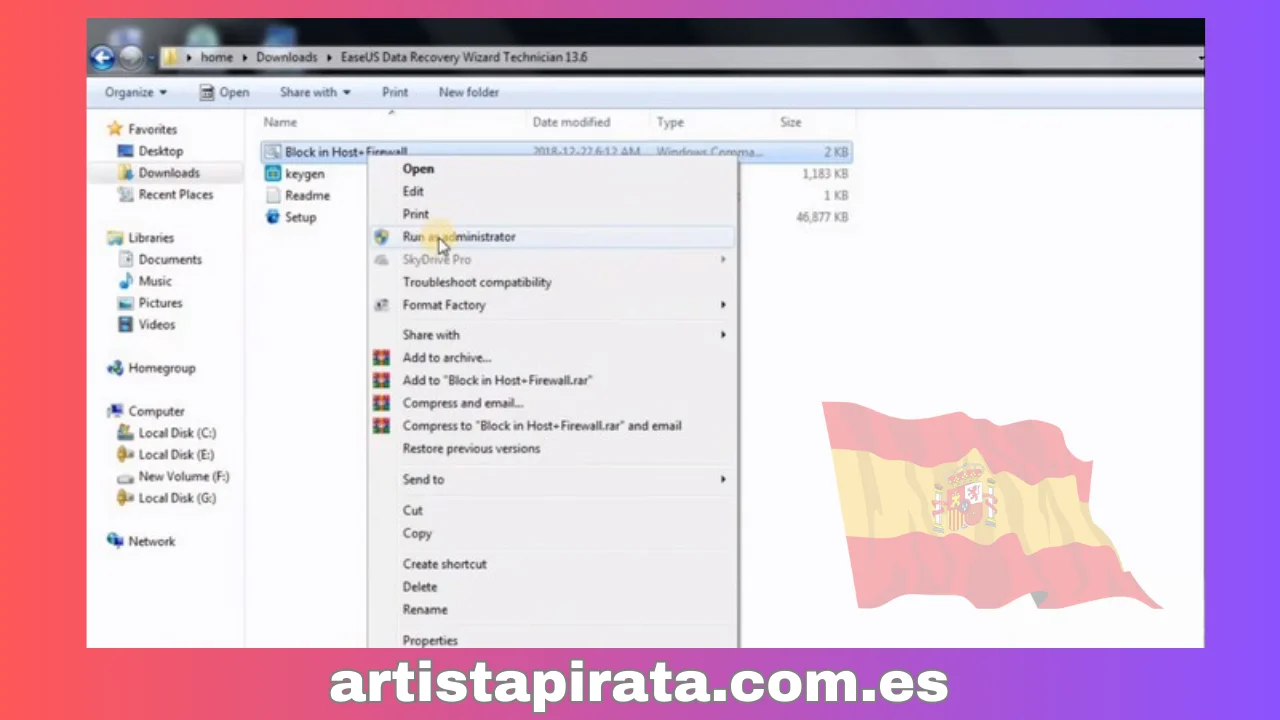Click the Readme file icon
Viewport: 1280px width, 720px height.
pos(272,196)
